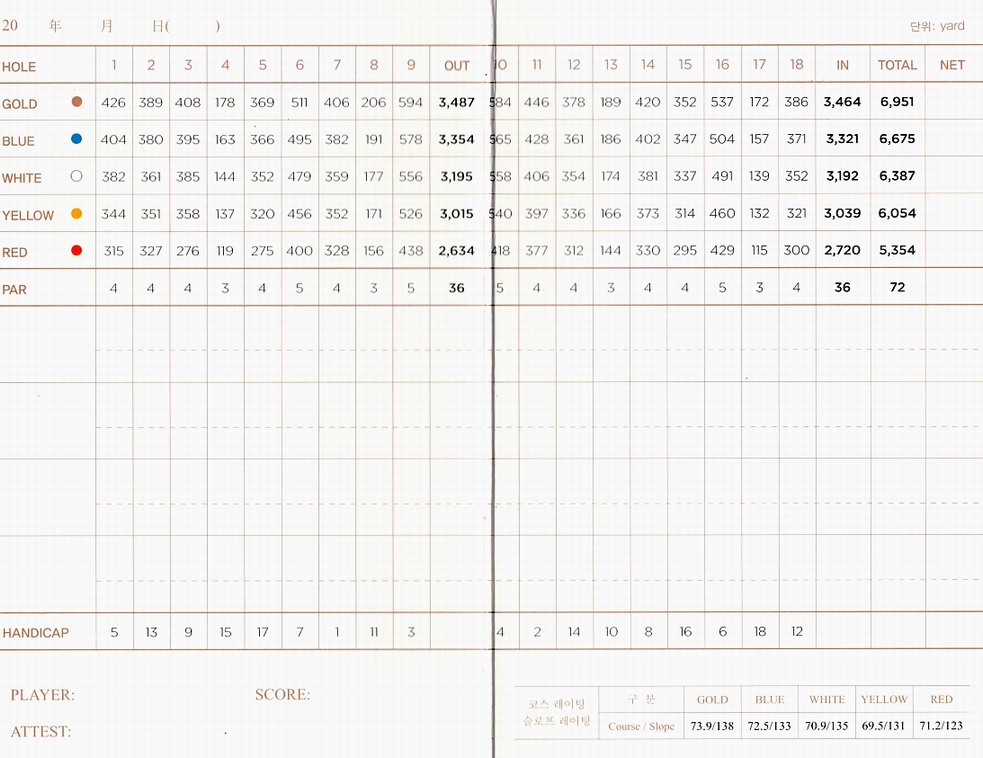This screenshot has height=758, width=983.
Task: Click the Course / Slope label
Action: pos(641,727)
